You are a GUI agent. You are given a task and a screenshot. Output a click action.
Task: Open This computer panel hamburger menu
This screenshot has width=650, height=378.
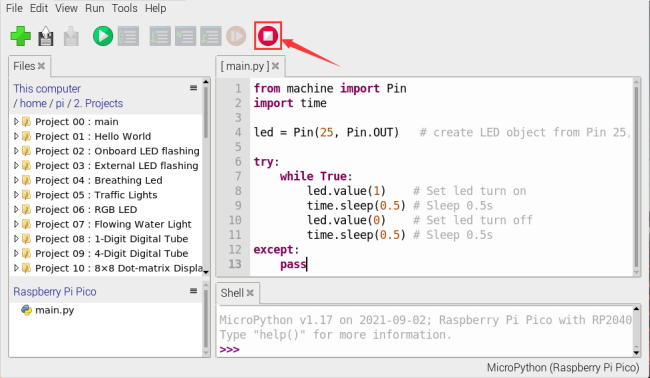[x=193, y=88]
